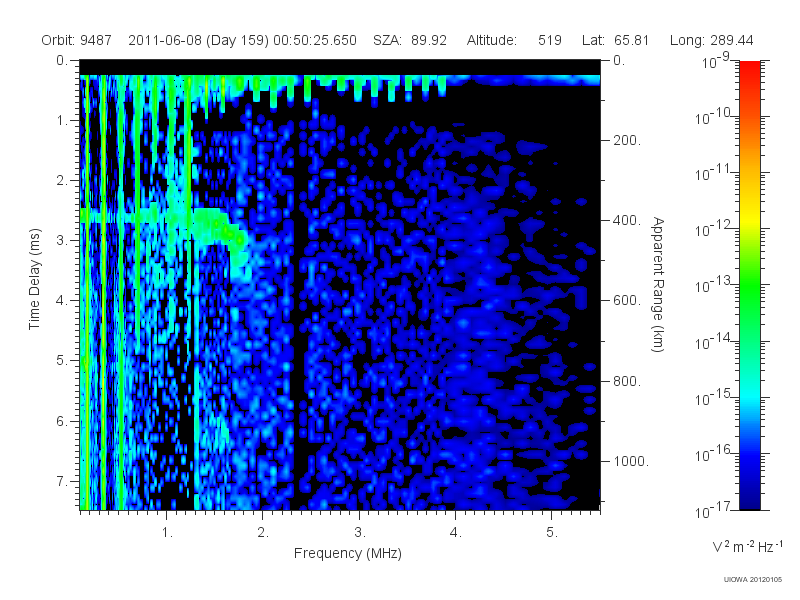This screenshot has width=800, height=600.
Task: Click the red top of the color bar
Action: click(750, 71)
